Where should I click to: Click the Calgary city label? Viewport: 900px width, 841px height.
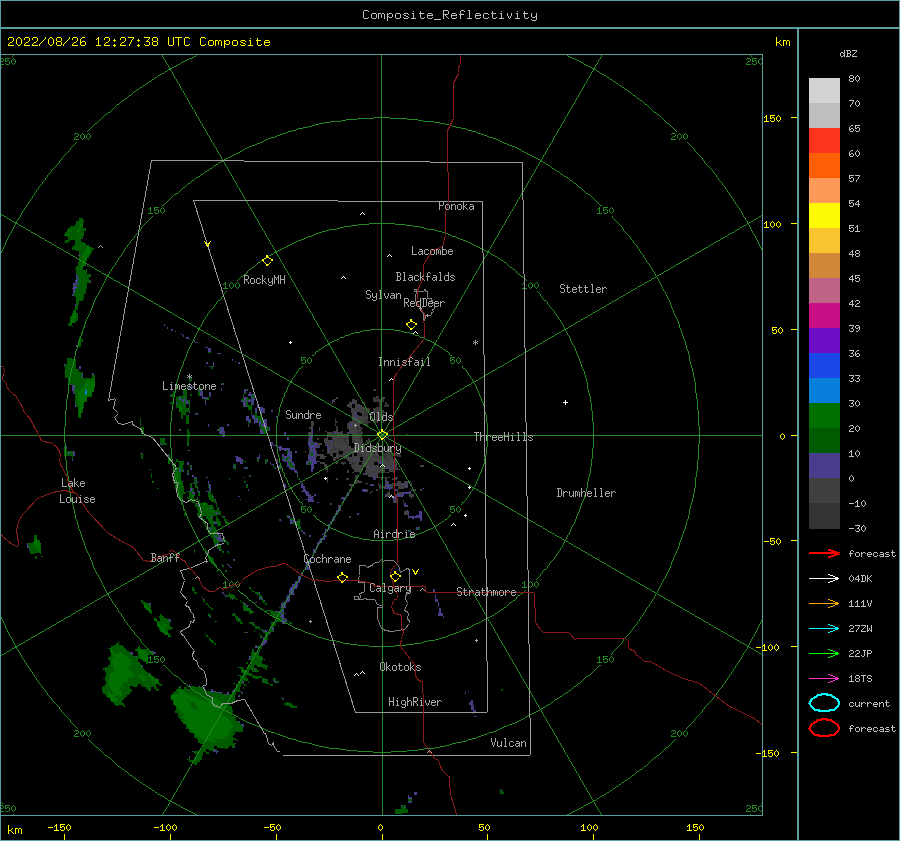390,588
